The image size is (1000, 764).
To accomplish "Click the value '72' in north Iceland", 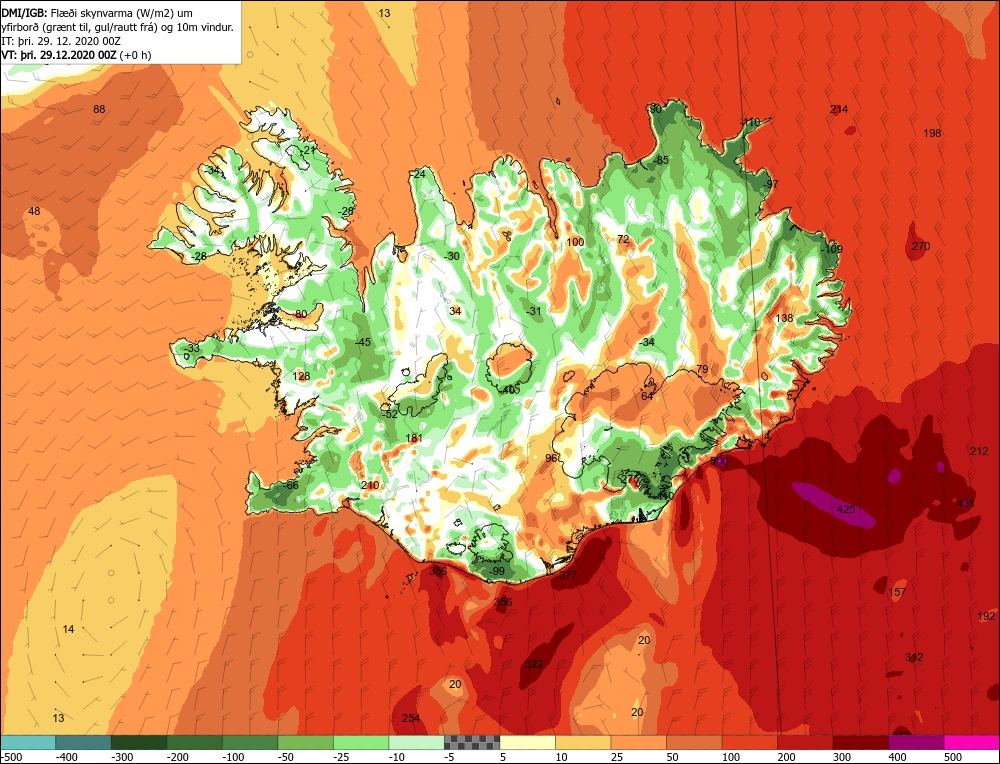I will [x=623, y=240].
